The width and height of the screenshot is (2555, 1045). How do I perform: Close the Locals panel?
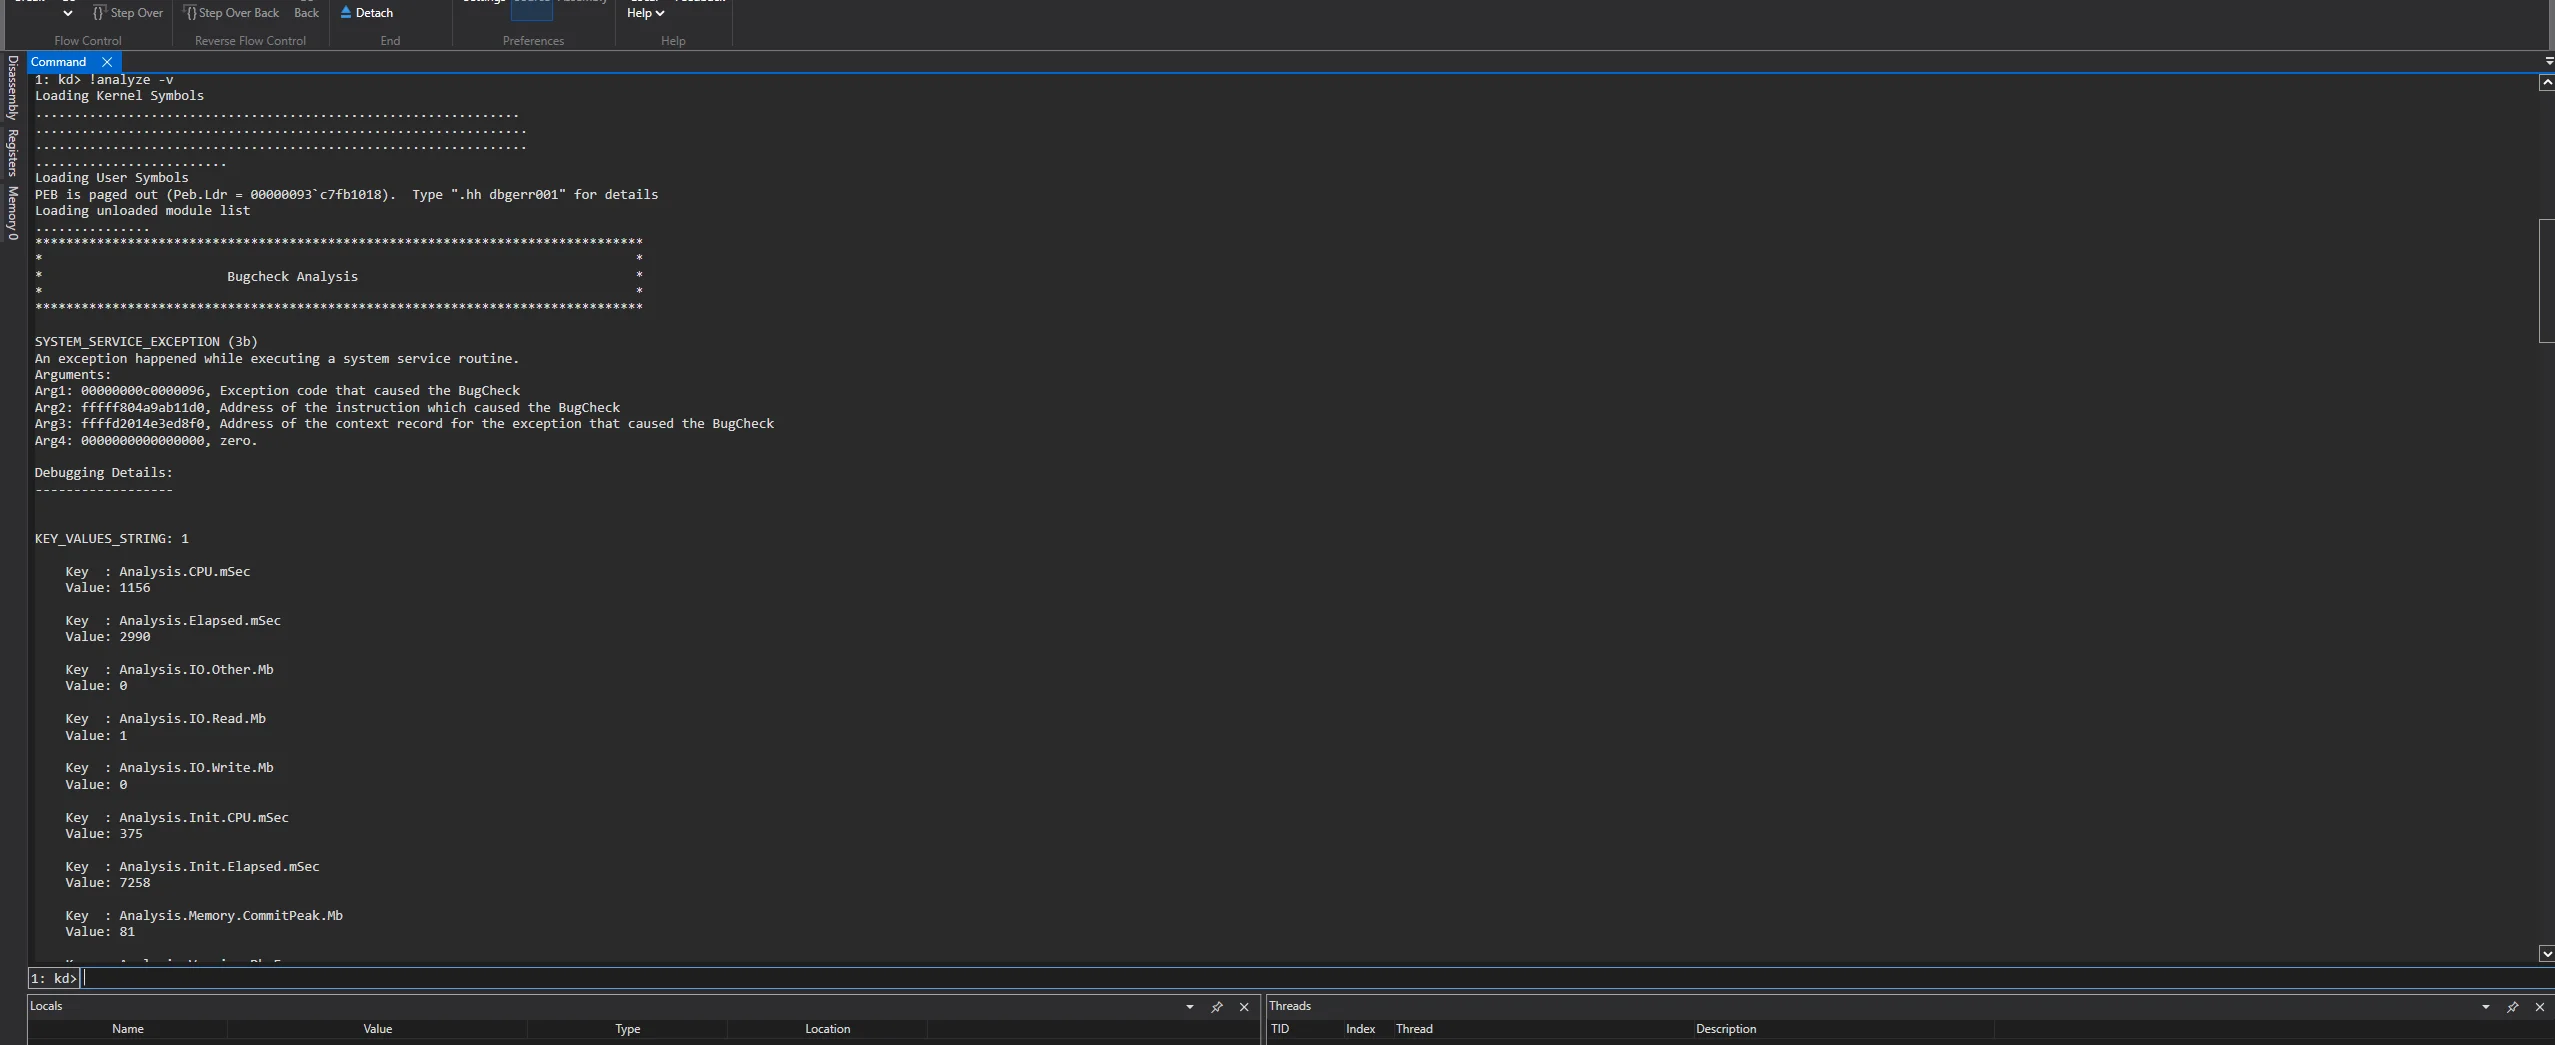(x=1244, y=1007)
